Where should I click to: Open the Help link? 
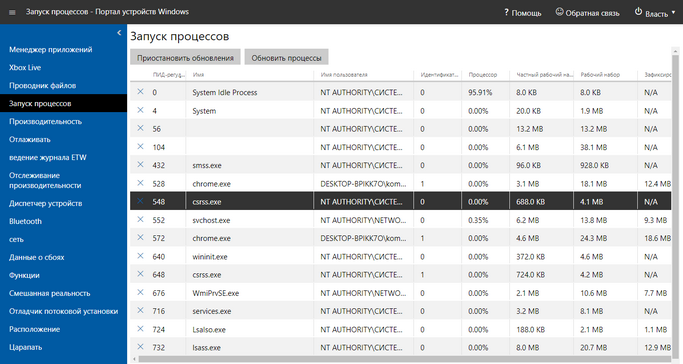pyautogui.click(x=522, y=13)
